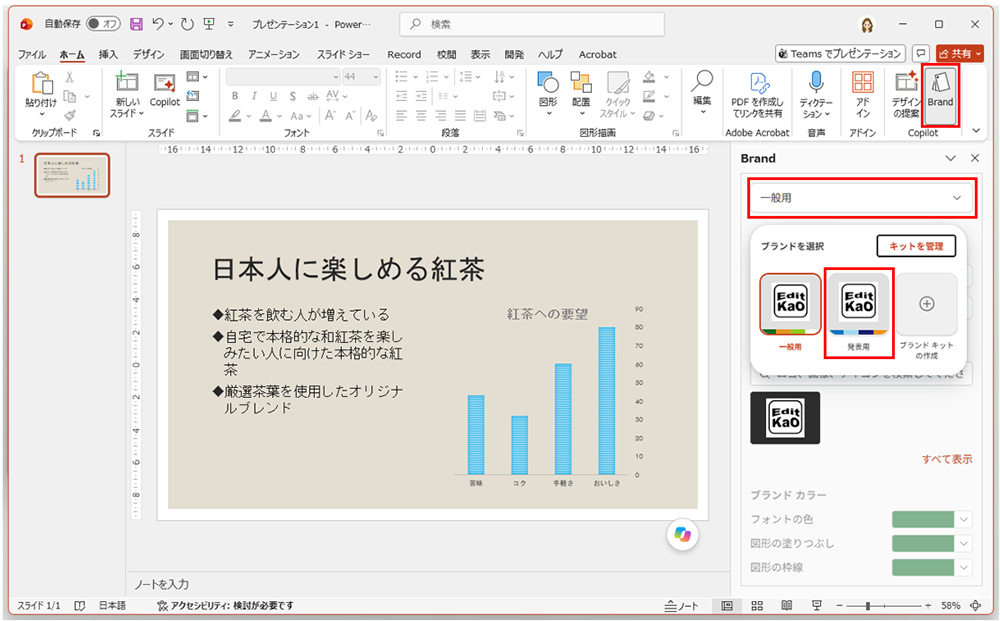This screenshot has height=621, width=1000.
Task: Click the Cut scissors icon
Action: coord(70,77)
